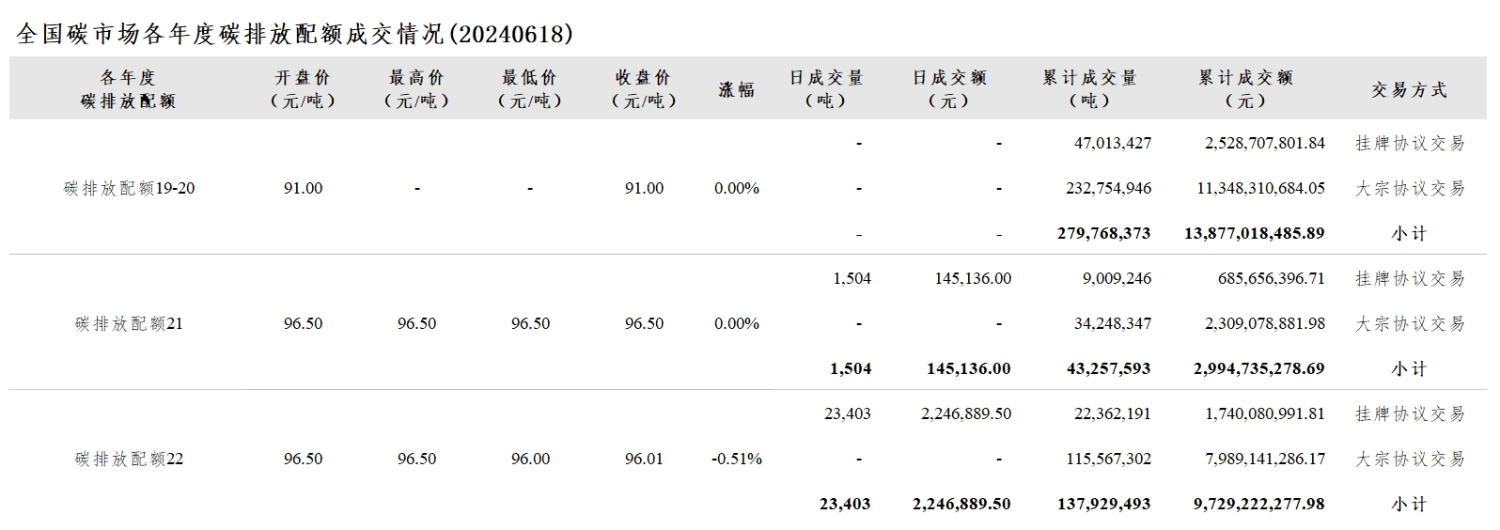
Task: Click the 交易方式 column header
Action: [x=1409, y=89]
